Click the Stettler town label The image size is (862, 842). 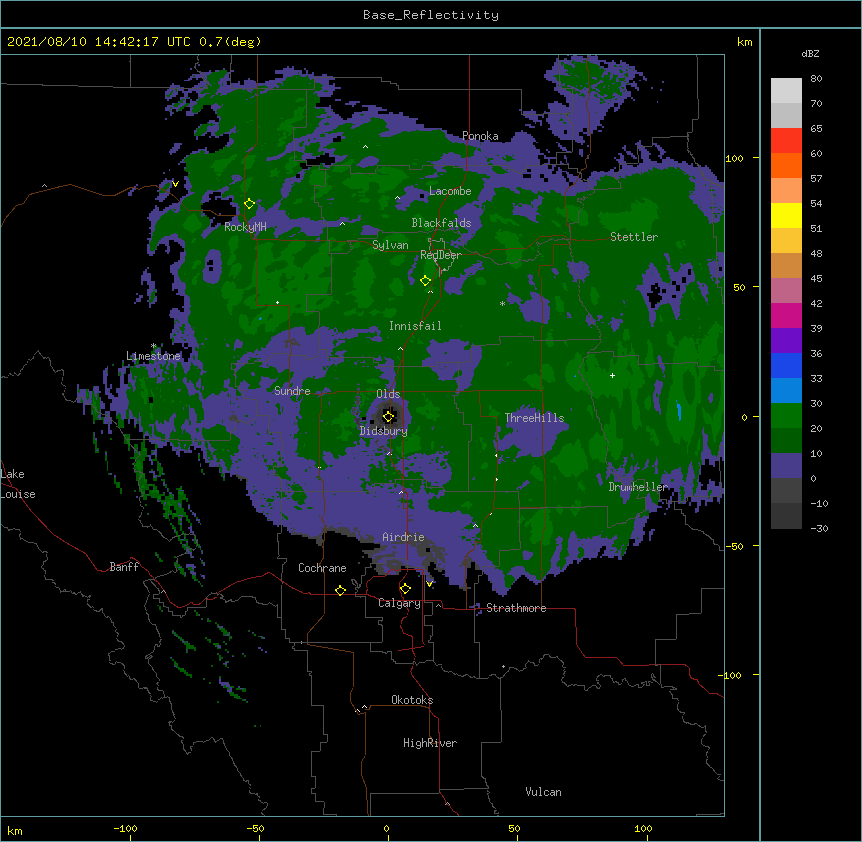coord(634,237)
